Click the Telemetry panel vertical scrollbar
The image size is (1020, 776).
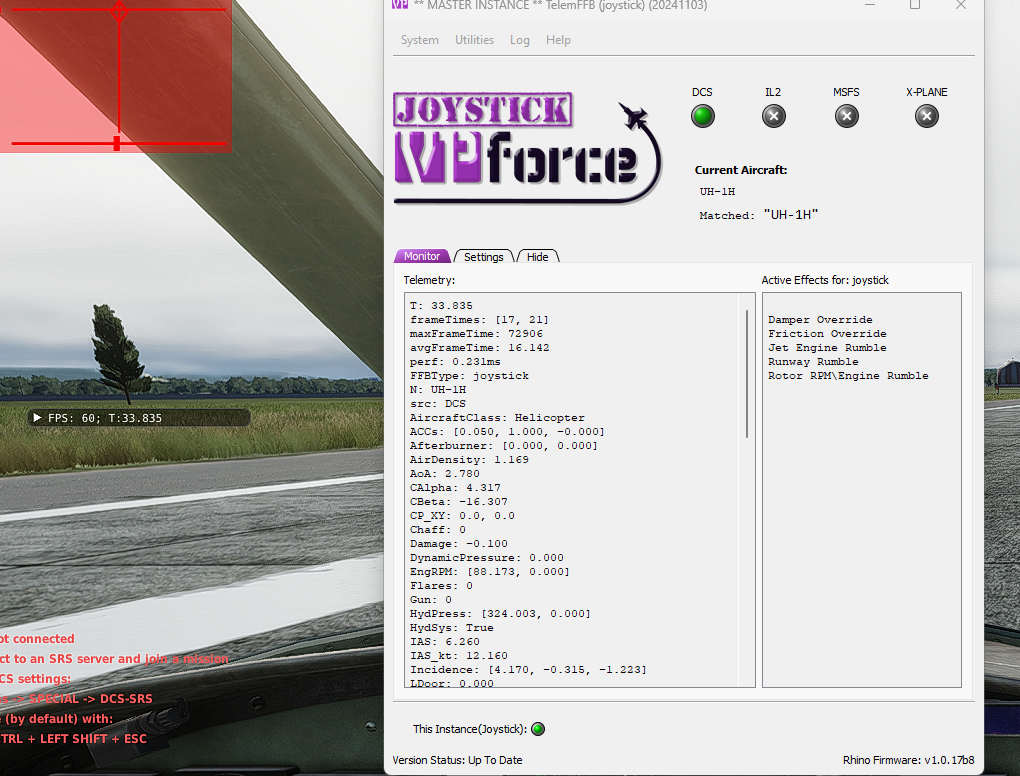747,373
